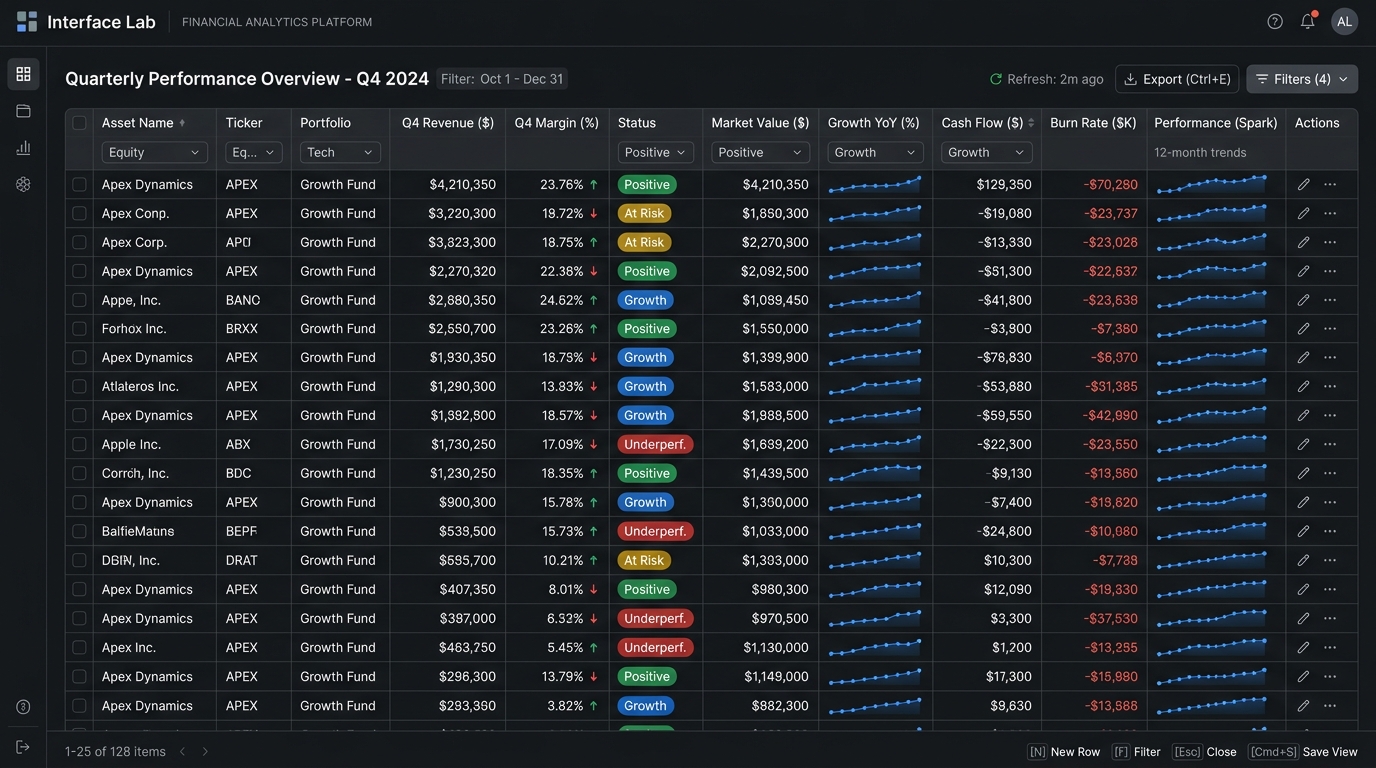Viewport: 1376px width, 768px height.
Task: Open the dashboard grid icon in sidebar
Action: coord(23,74)
